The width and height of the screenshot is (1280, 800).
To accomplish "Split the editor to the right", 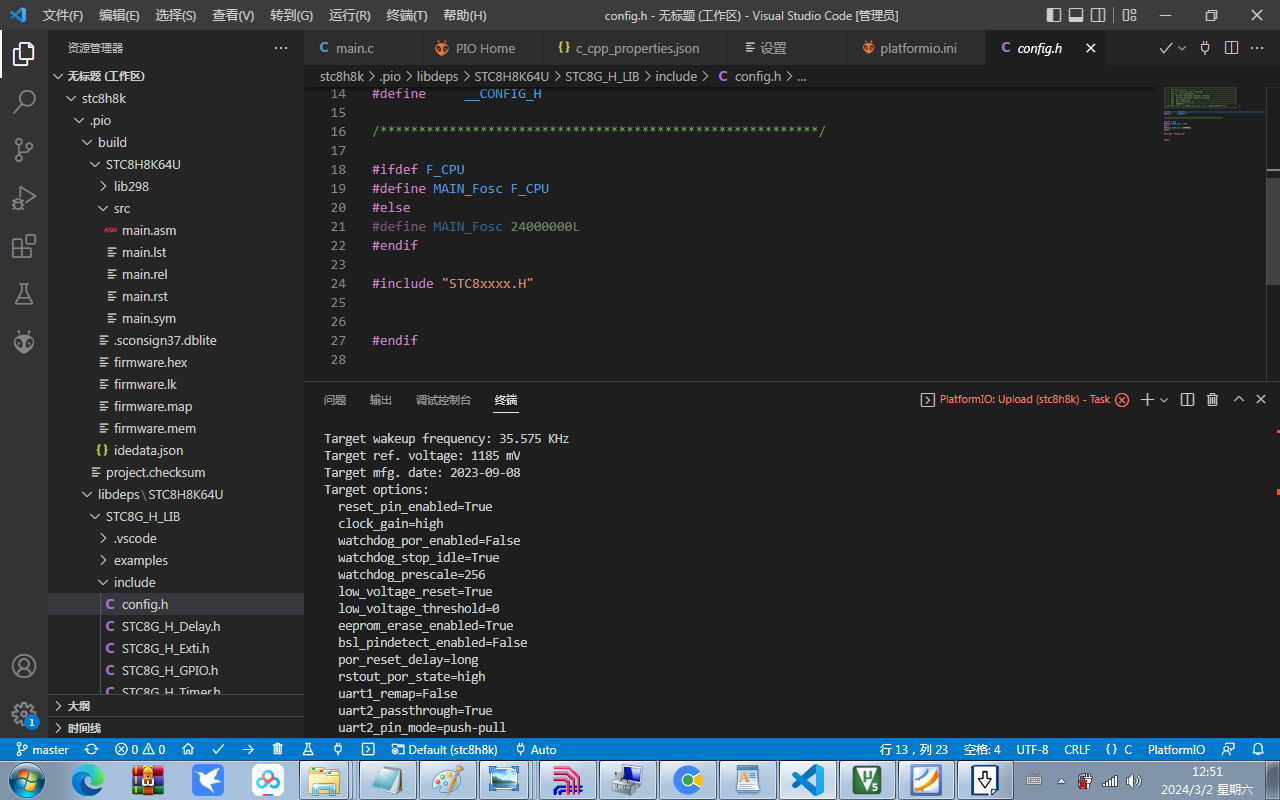I will pos(1232,48).
